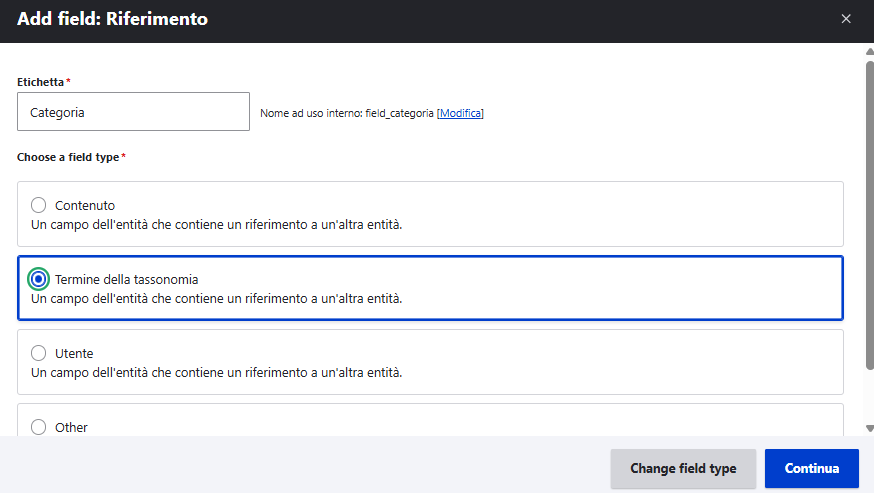
Task: Select the Termine della tassonomia radio button
Action: [39, 279]
